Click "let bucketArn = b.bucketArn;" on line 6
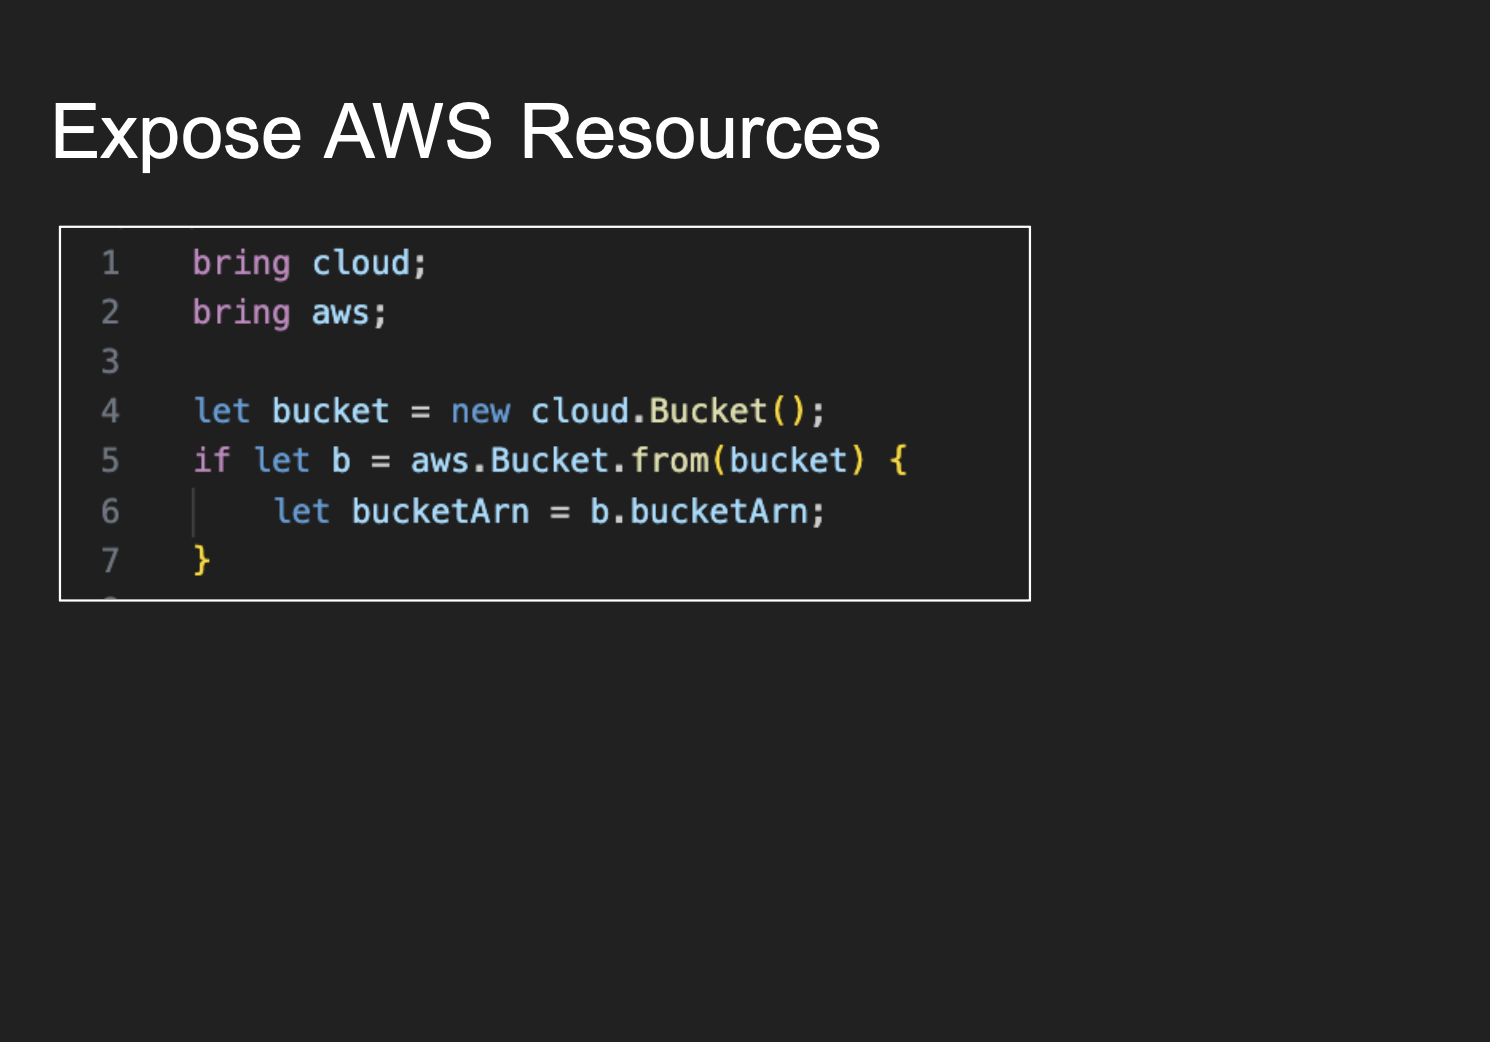This screenshot has height=1042, width=1490. click(549, 511)
